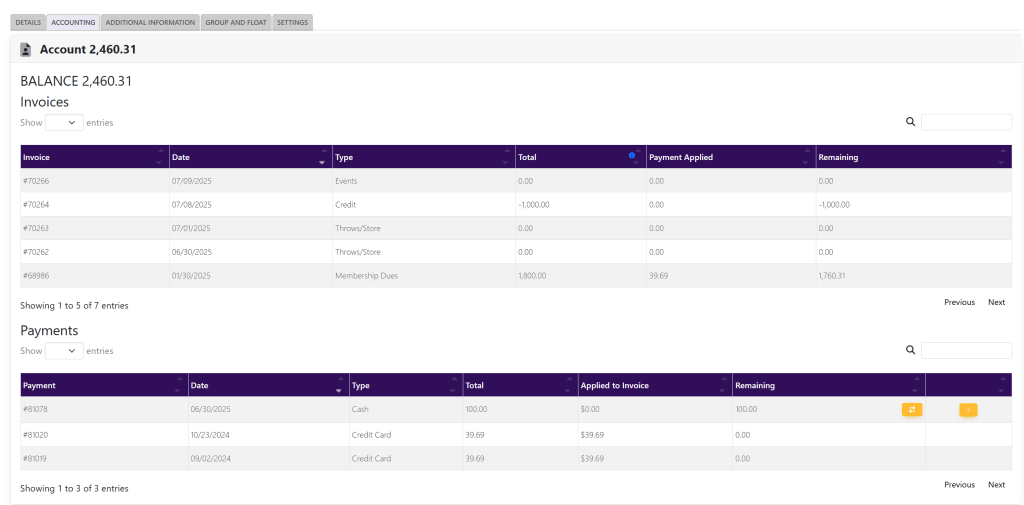This screenshot has width=1024, height=505.
Task: Click the yellow plus button on payment #81078
Action: (x=968, y=409)
